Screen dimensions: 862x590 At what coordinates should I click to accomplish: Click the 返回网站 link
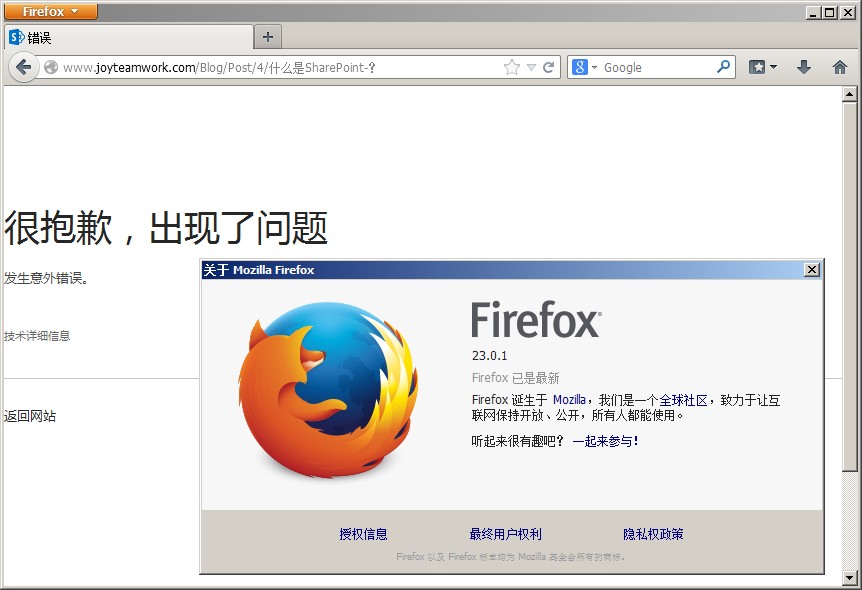tap(30, 416)
